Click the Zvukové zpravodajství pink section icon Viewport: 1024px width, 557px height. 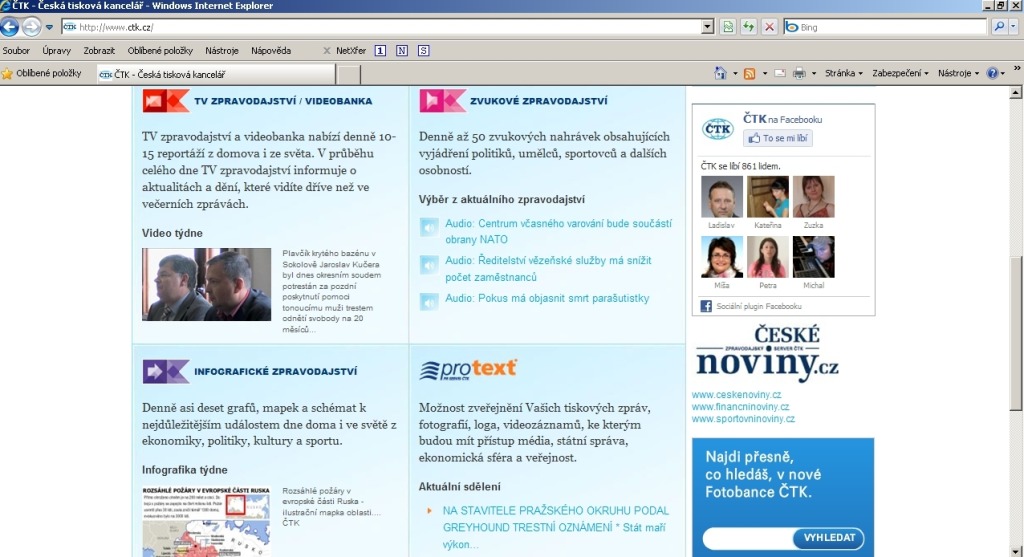[443, 101]
